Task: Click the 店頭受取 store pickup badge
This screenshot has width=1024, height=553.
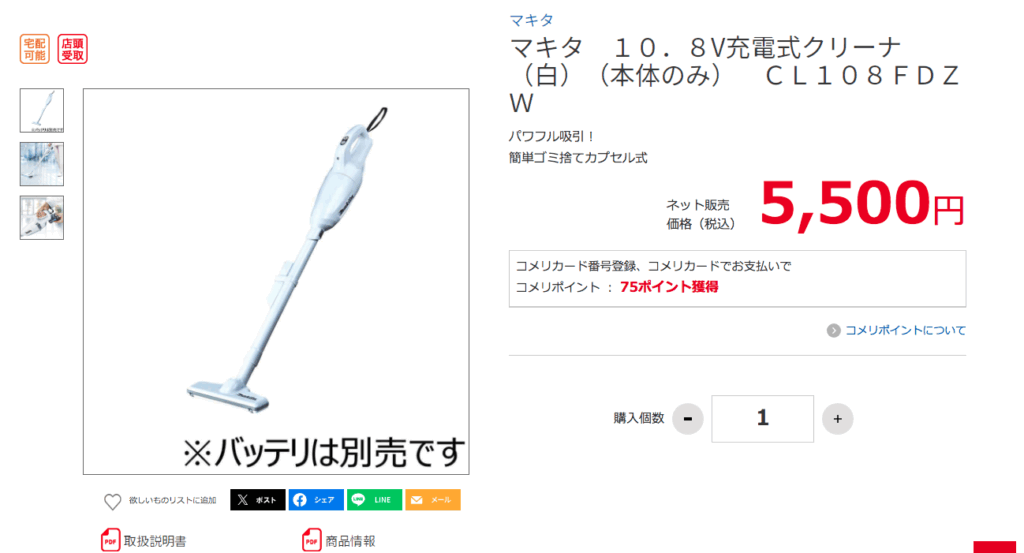Action: 72,49
